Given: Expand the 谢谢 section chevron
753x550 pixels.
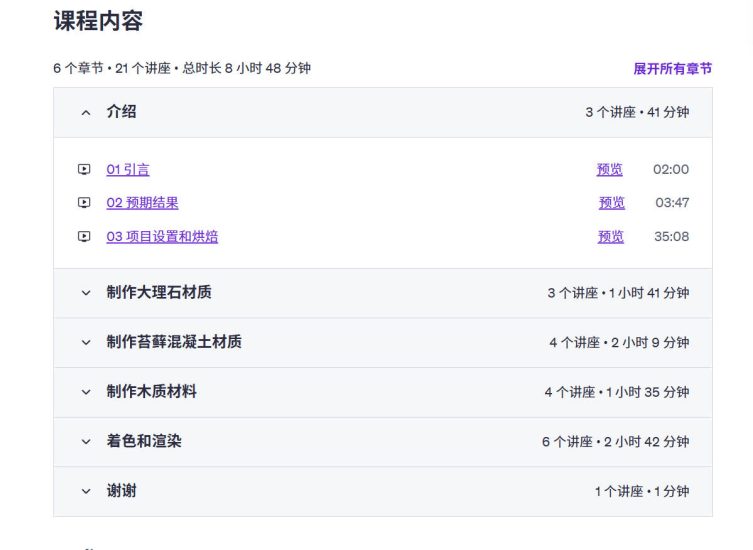Looking at the screenshot, I should 86,491.
